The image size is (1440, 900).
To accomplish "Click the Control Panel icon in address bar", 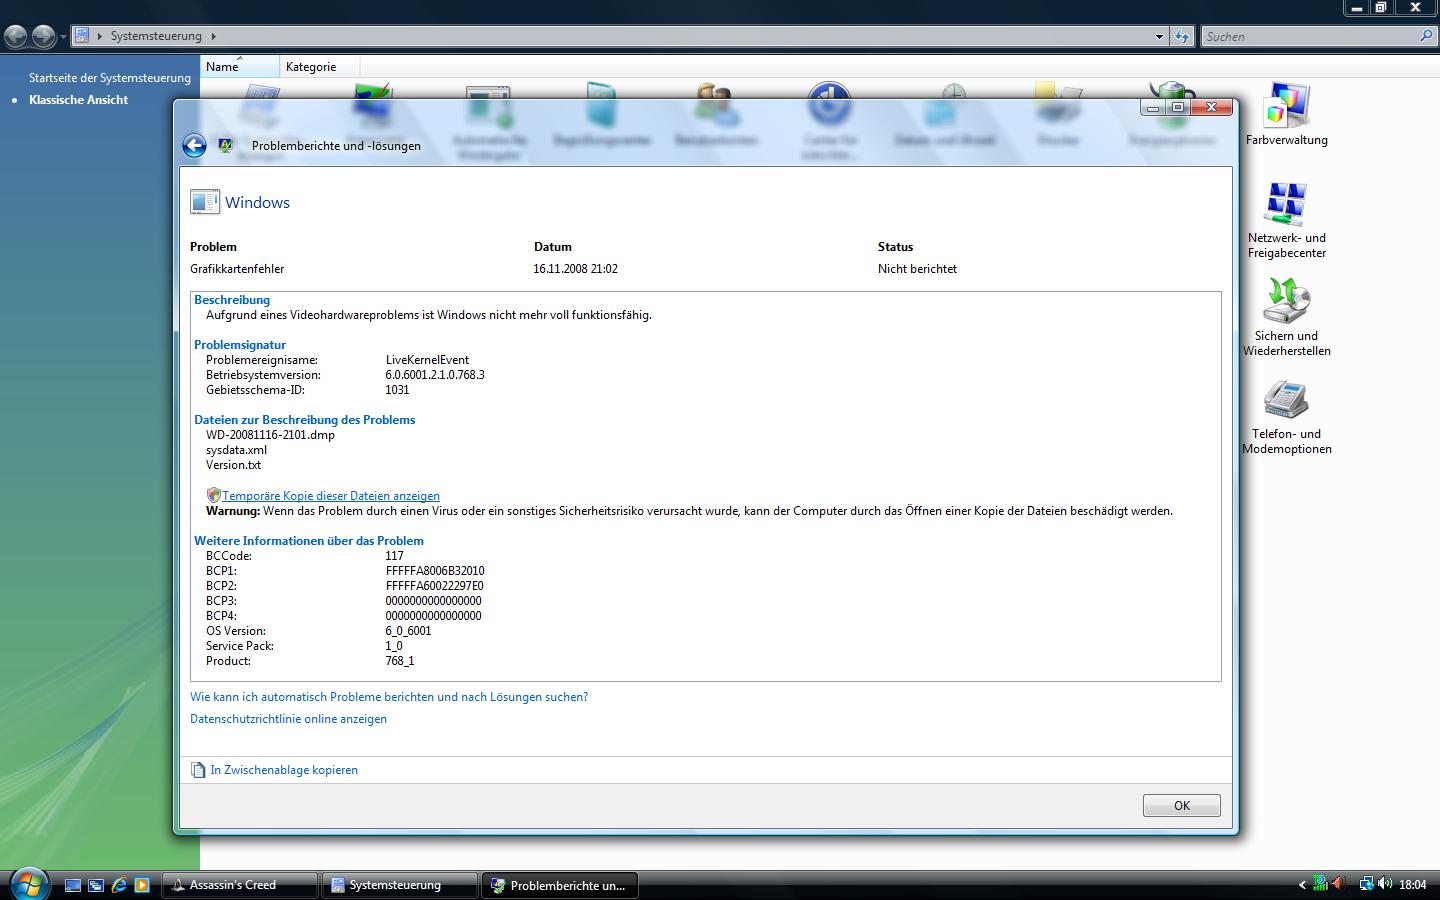I will (x=82, y=36).
